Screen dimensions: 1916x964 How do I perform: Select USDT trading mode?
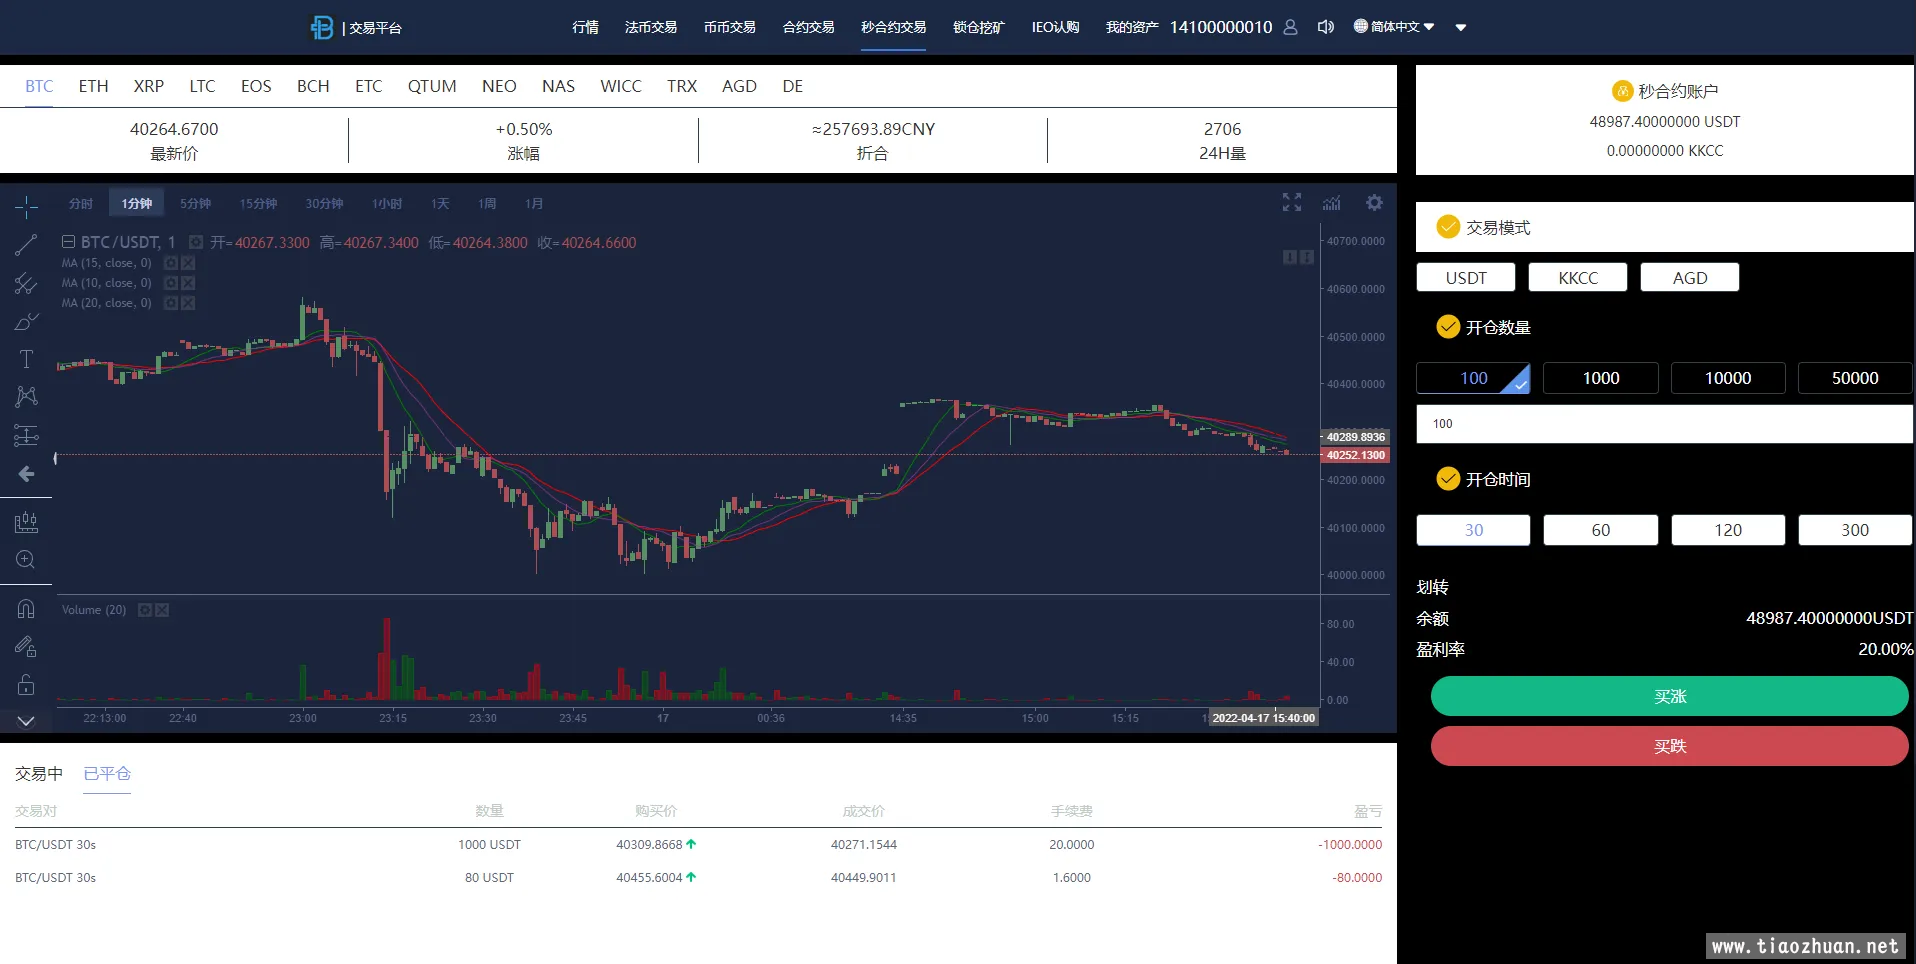[x=1466, y=278]
